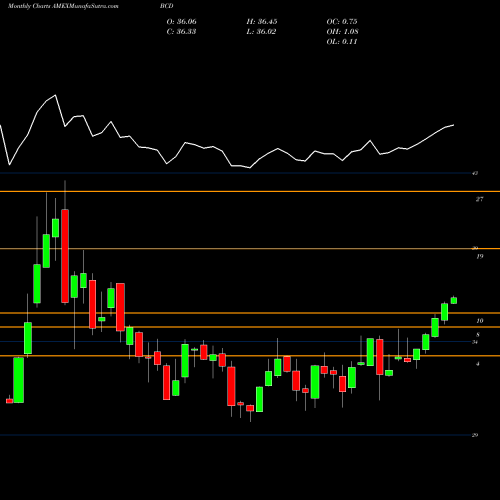Select the close value C: 36.33
The width and height of the screenshot is (500, 500).
click(182, 32)
